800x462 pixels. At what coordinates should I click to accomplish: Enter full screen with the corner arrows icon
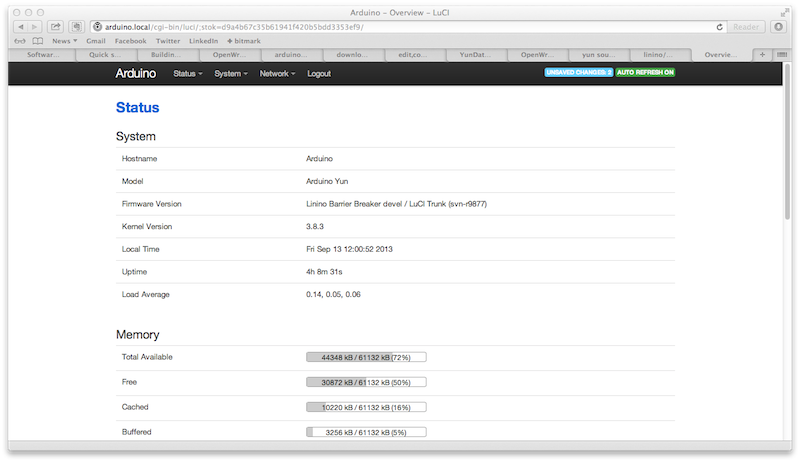784,13
